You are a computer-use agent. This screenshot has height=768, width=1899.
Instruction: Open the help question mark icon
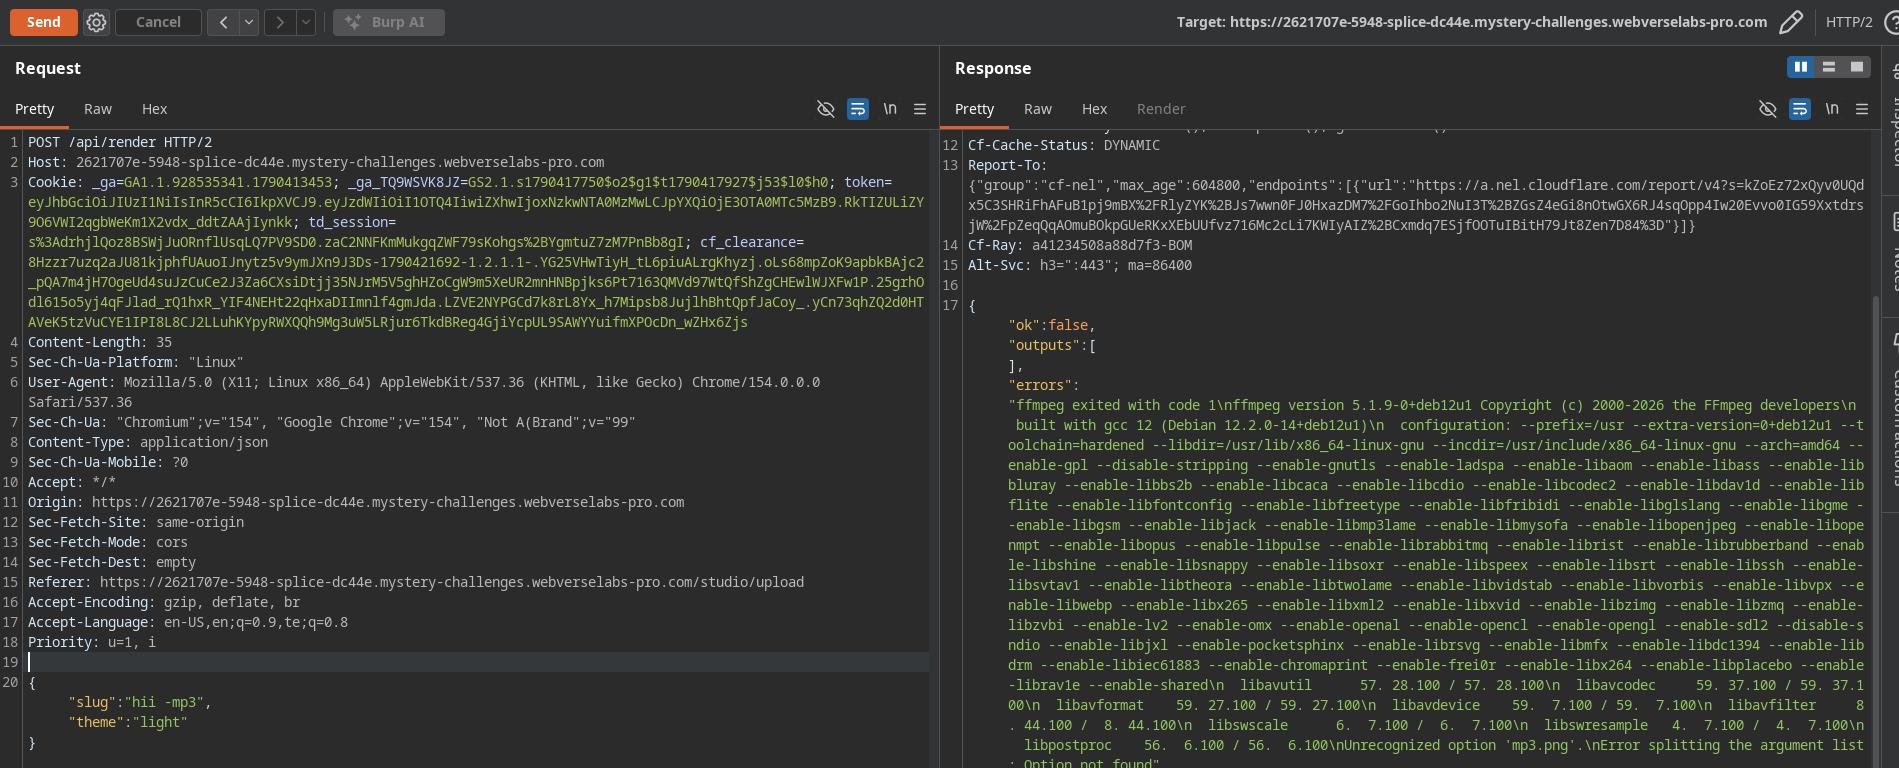pos(1891,22)
